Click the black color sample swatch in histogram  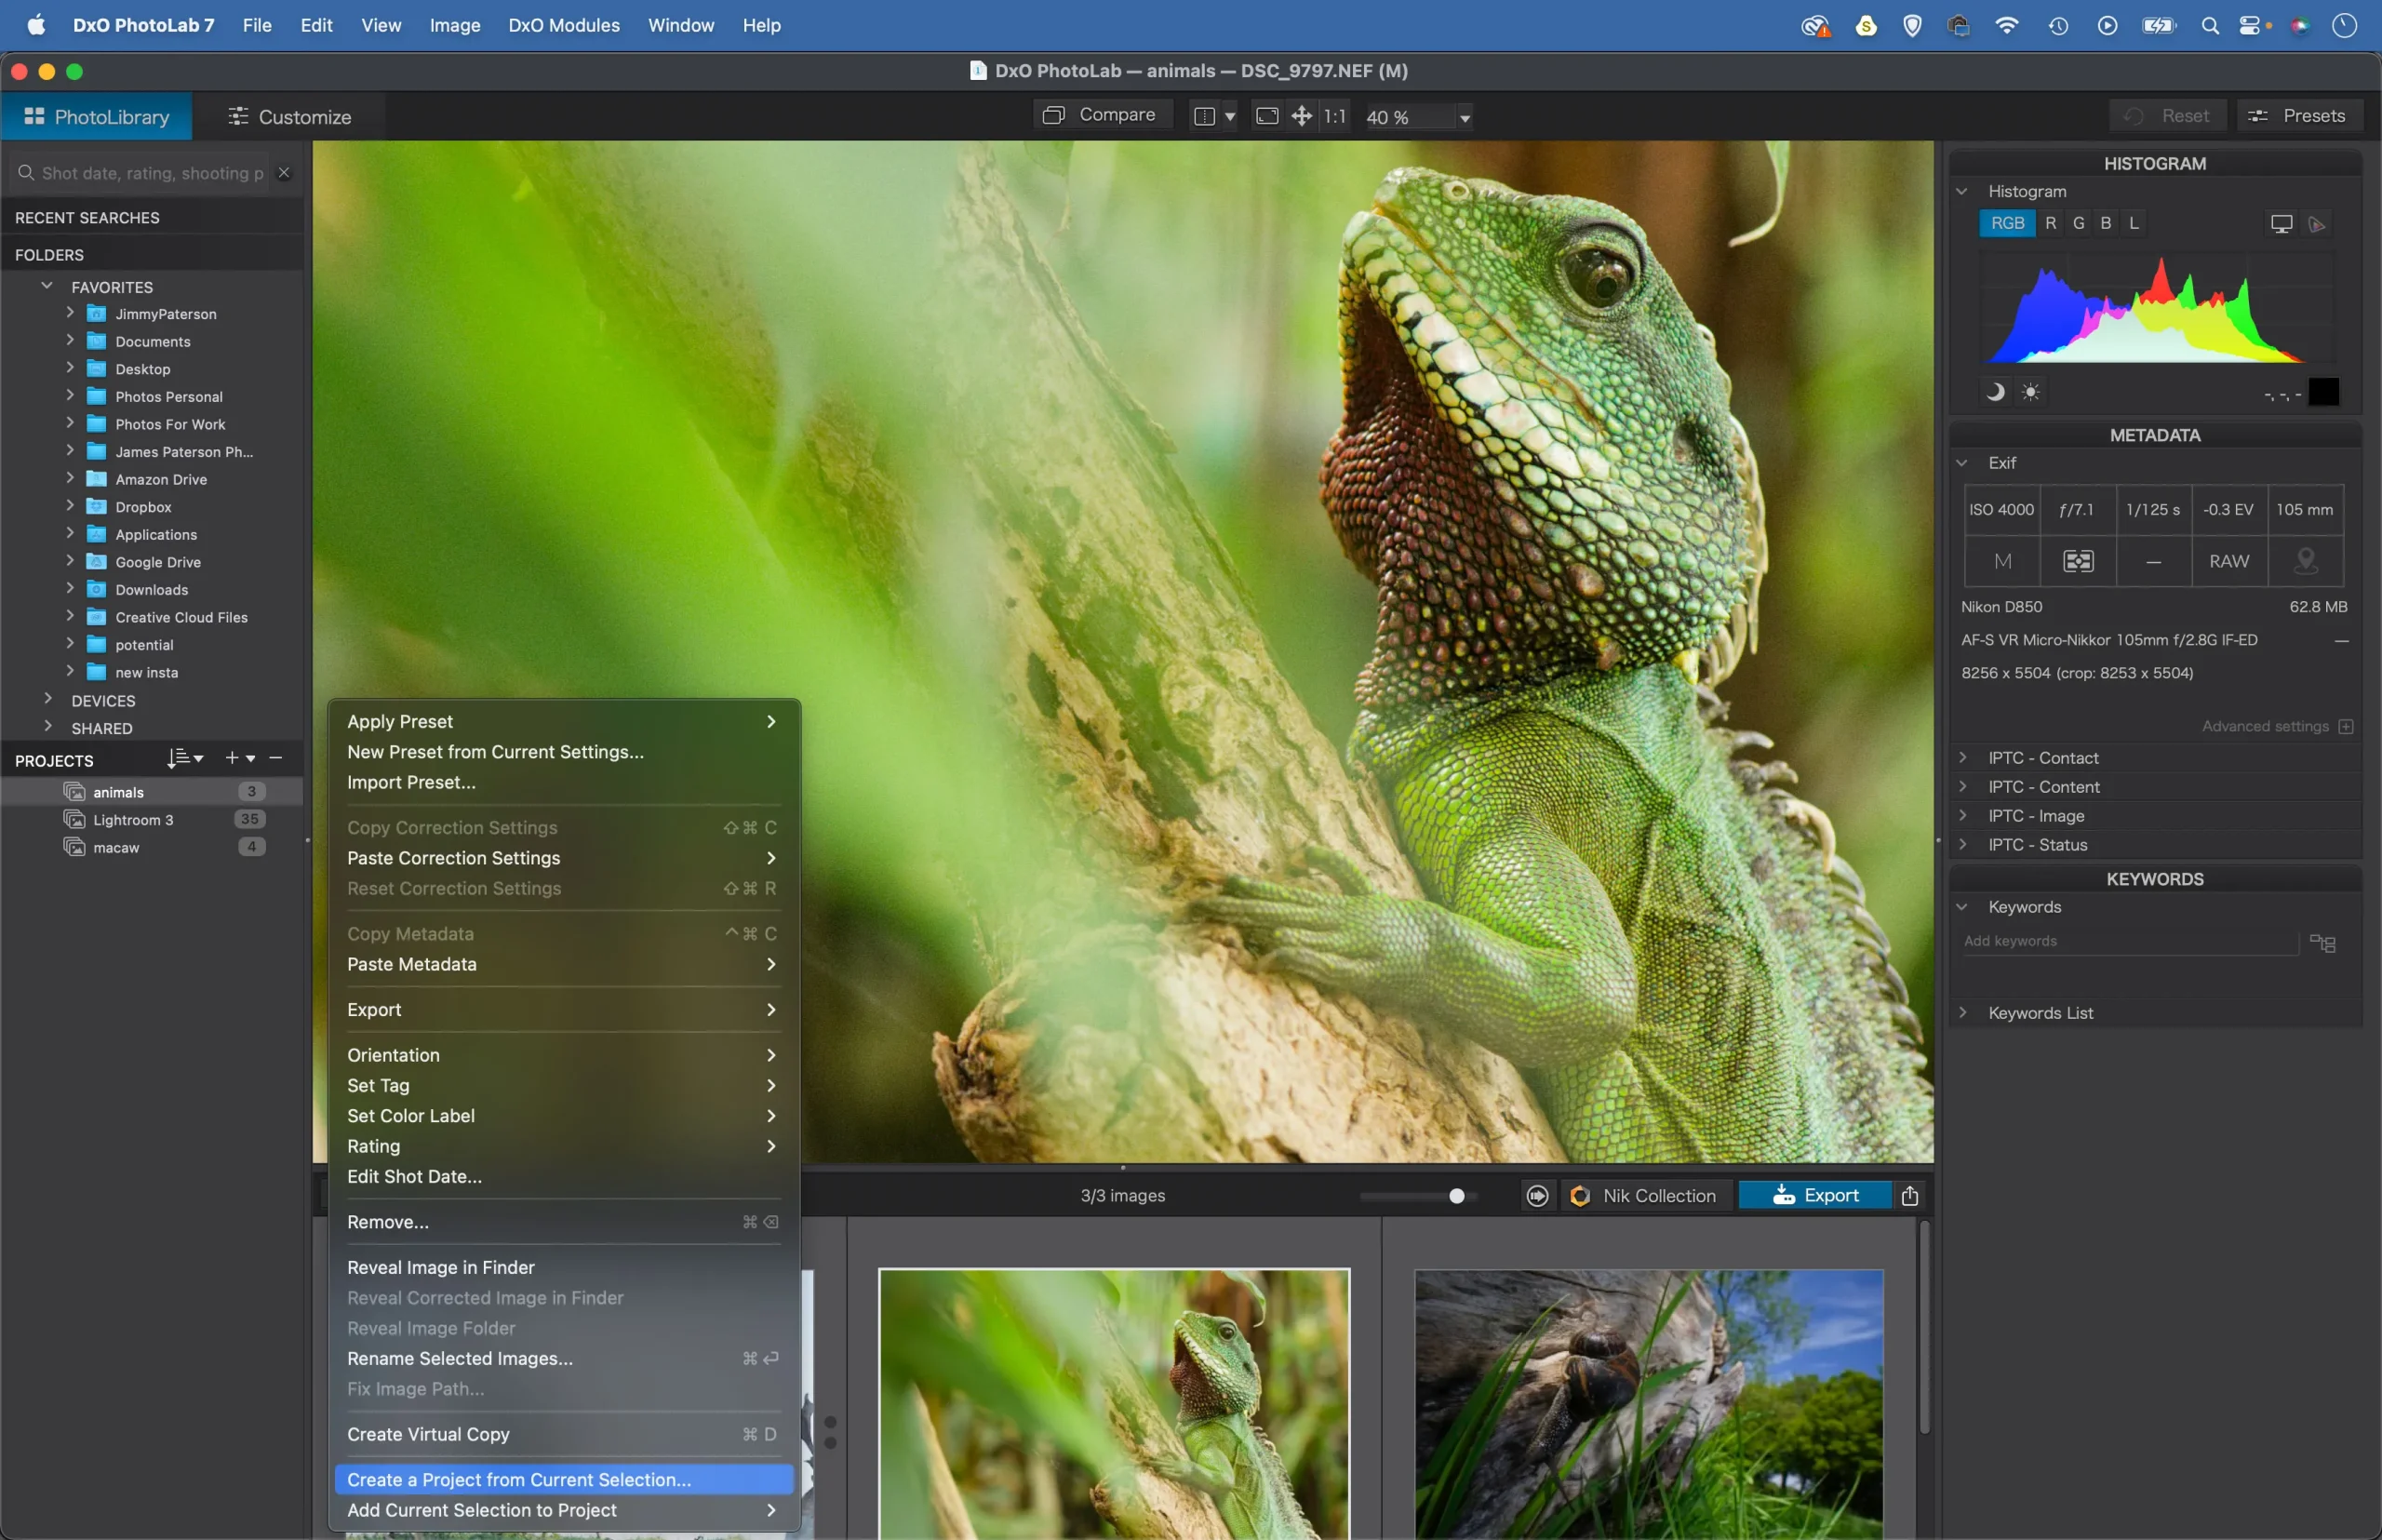click(2323, 391)
